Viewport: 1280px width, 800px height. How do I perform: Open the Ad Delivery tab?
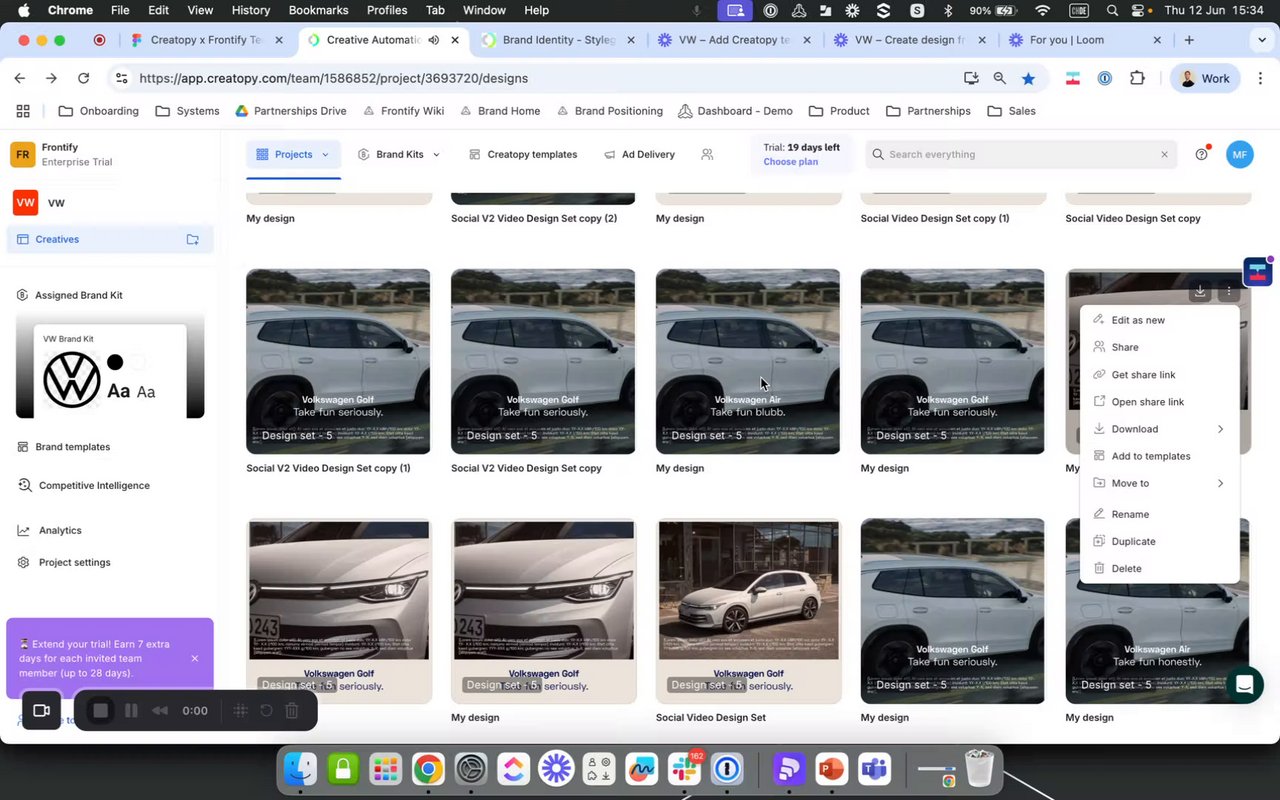639,154
